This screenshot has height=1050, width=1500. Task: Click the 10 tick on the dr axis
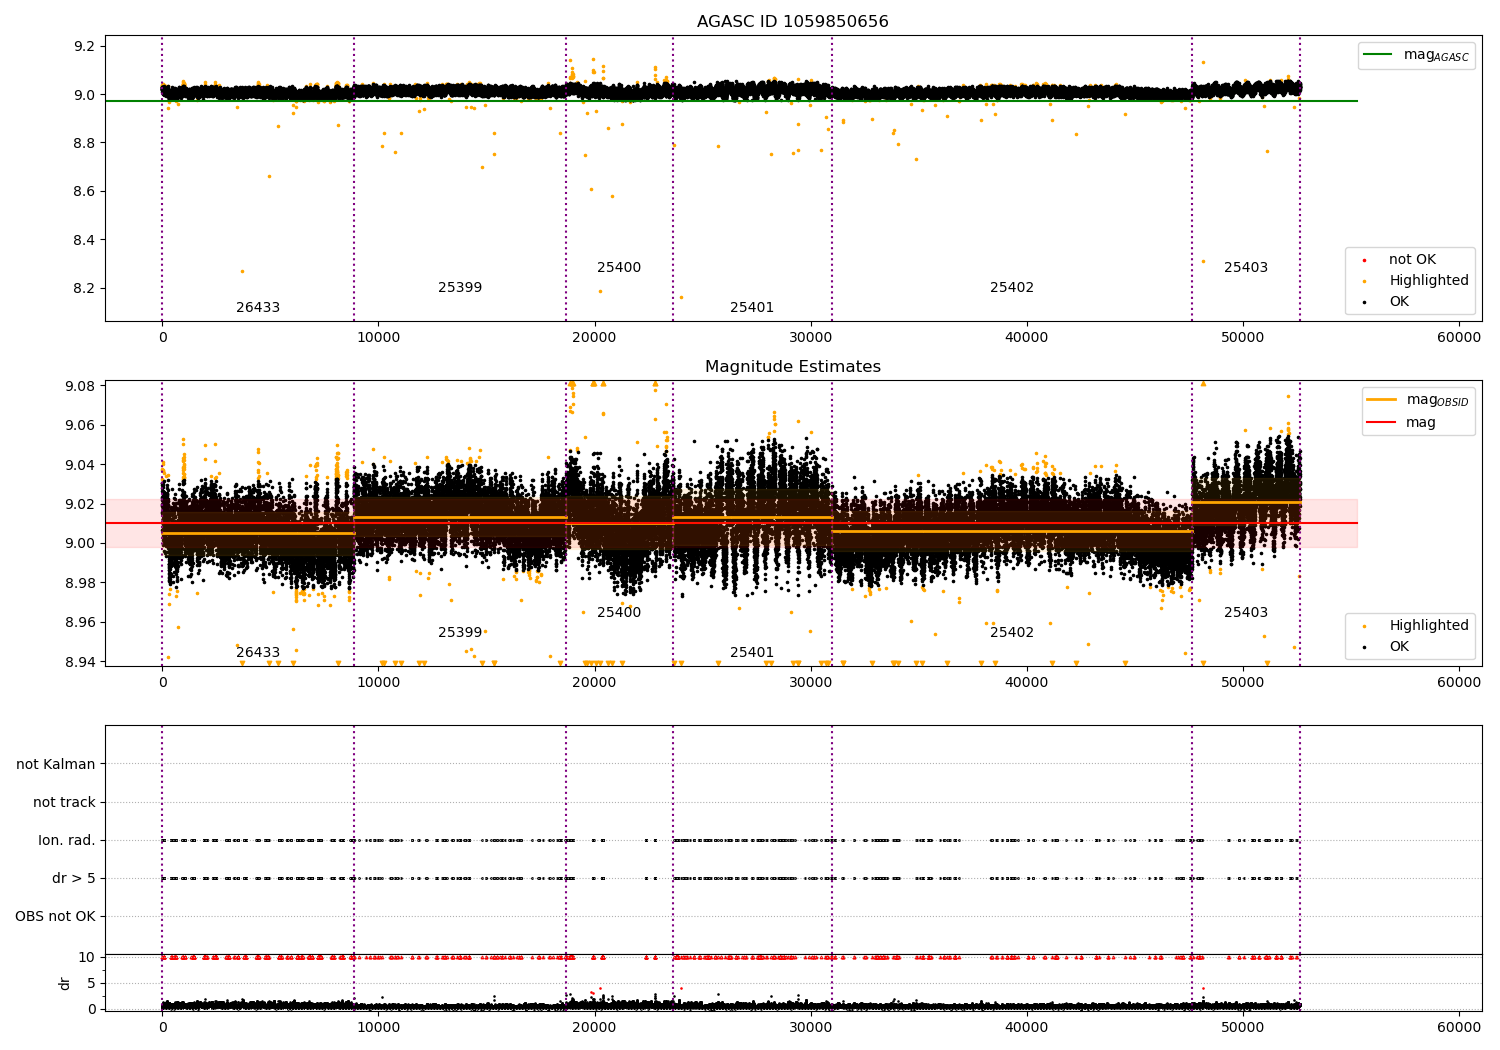pyautogui.click(x=87, y=958)
